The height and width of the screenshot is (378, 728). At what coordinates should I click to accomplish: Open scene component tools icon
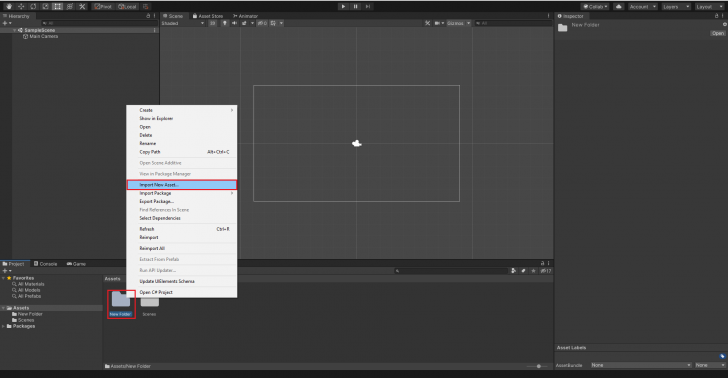pyautogui.click(x=428, y=23)
